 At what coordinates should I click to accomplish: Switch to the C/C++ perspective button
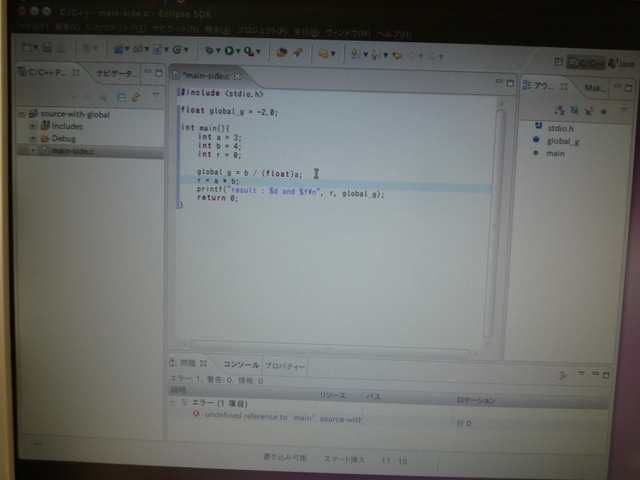click(586, 62)
